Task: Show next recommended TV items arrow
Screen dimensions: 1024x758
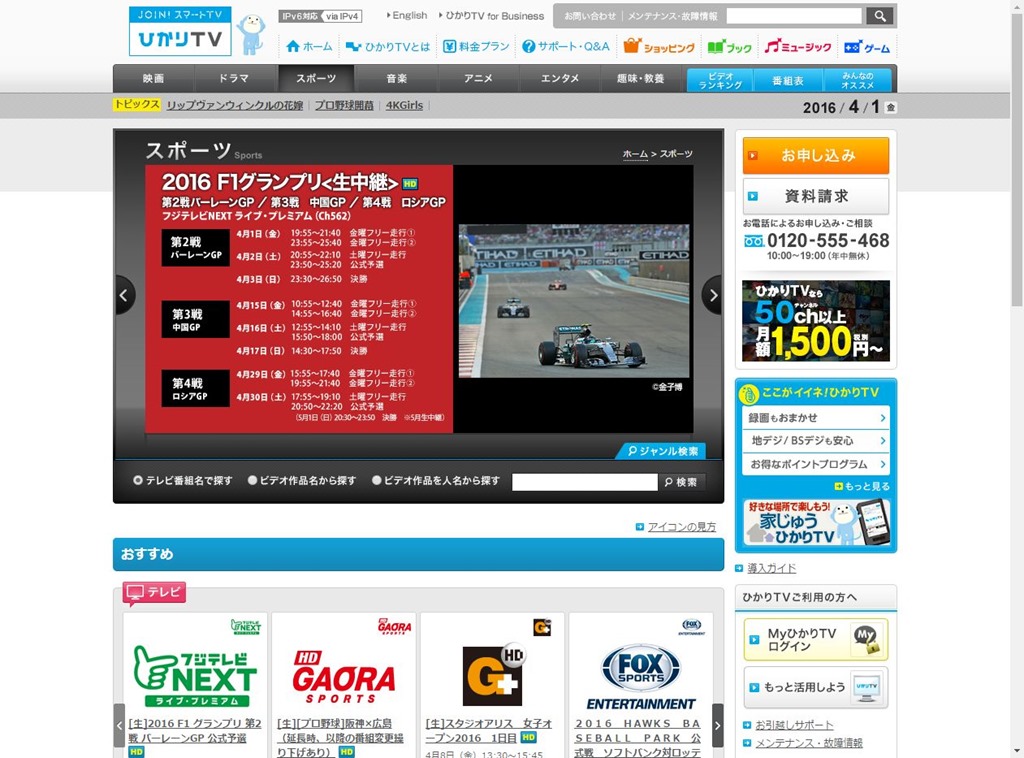Action: (718, 725)
